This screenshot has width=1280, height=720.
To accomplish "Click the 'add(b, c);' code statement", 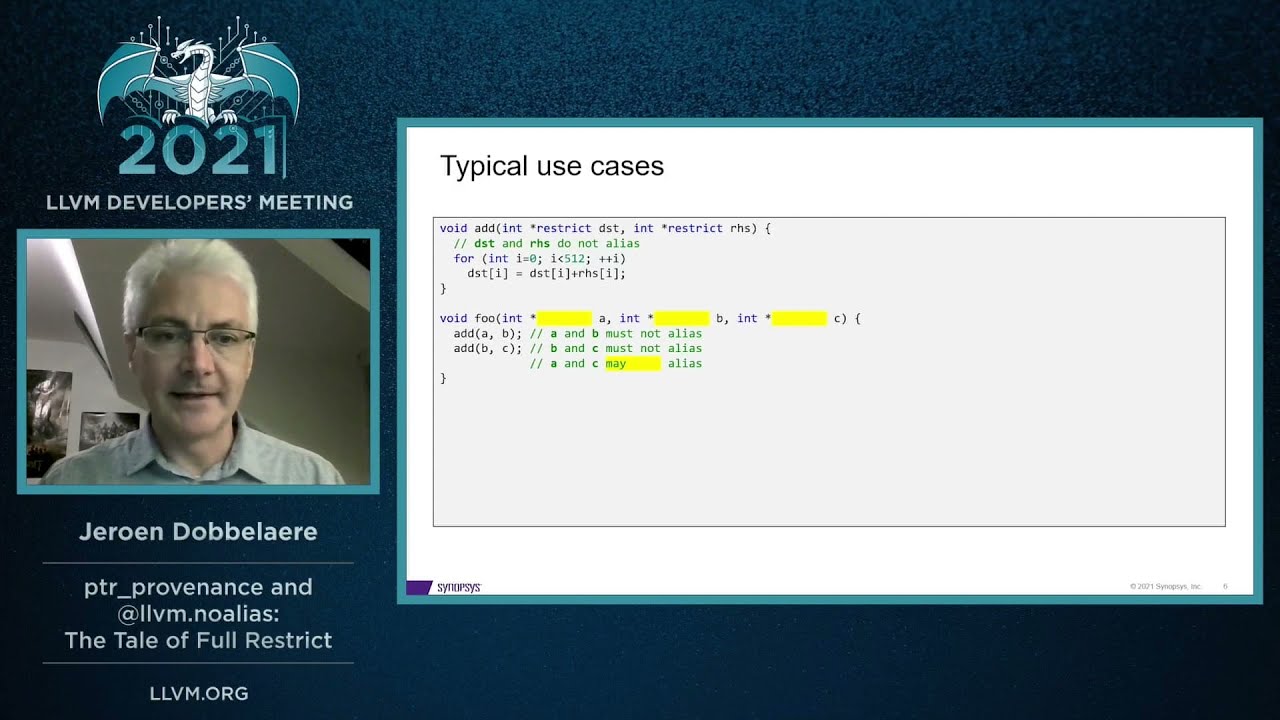I will [x=488, y=348].
